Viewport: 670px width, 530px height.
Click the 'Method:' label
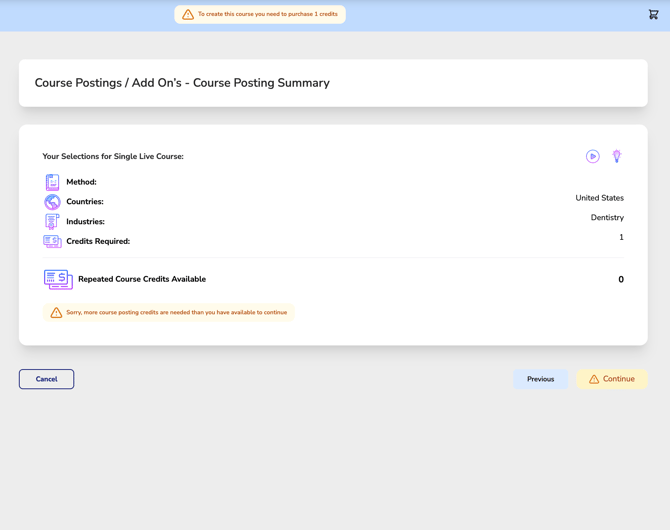pos(81,182)
